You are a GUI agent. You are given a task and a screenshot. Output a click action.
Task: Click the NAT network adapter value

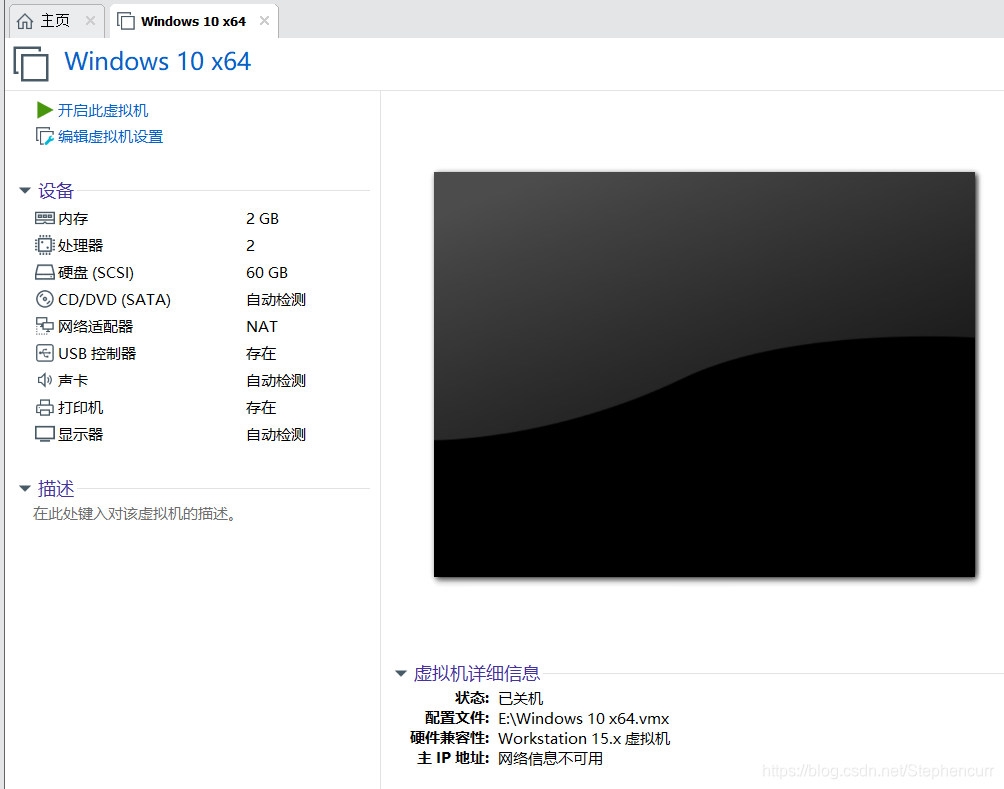point(262,327)
